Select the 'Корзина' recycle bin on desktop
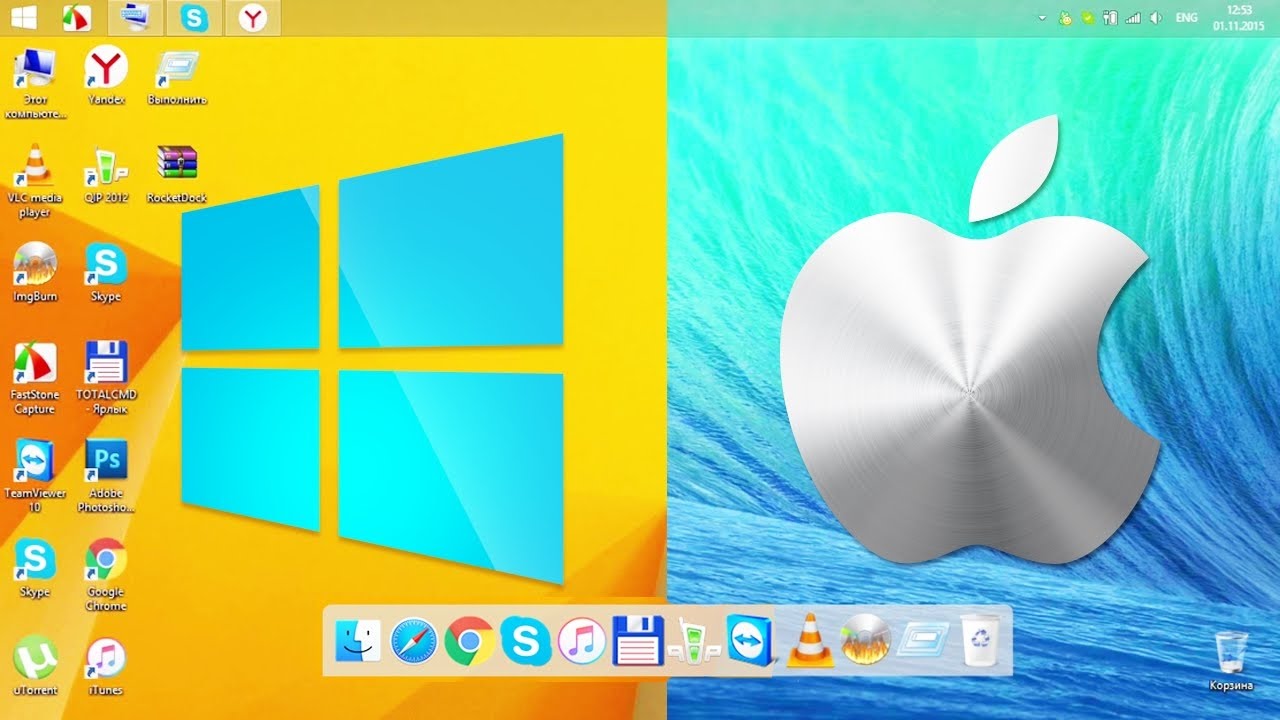 [1231, 661]
